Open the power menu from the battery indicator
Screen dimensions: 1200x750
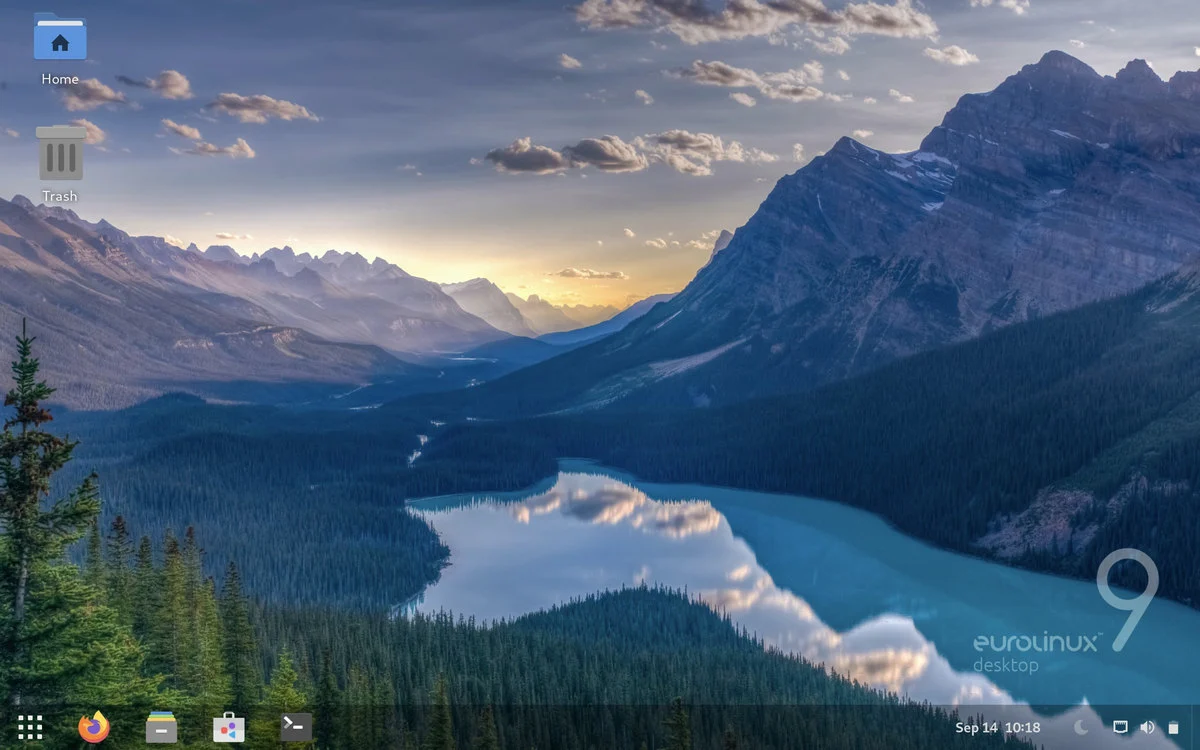point(1175,727)
